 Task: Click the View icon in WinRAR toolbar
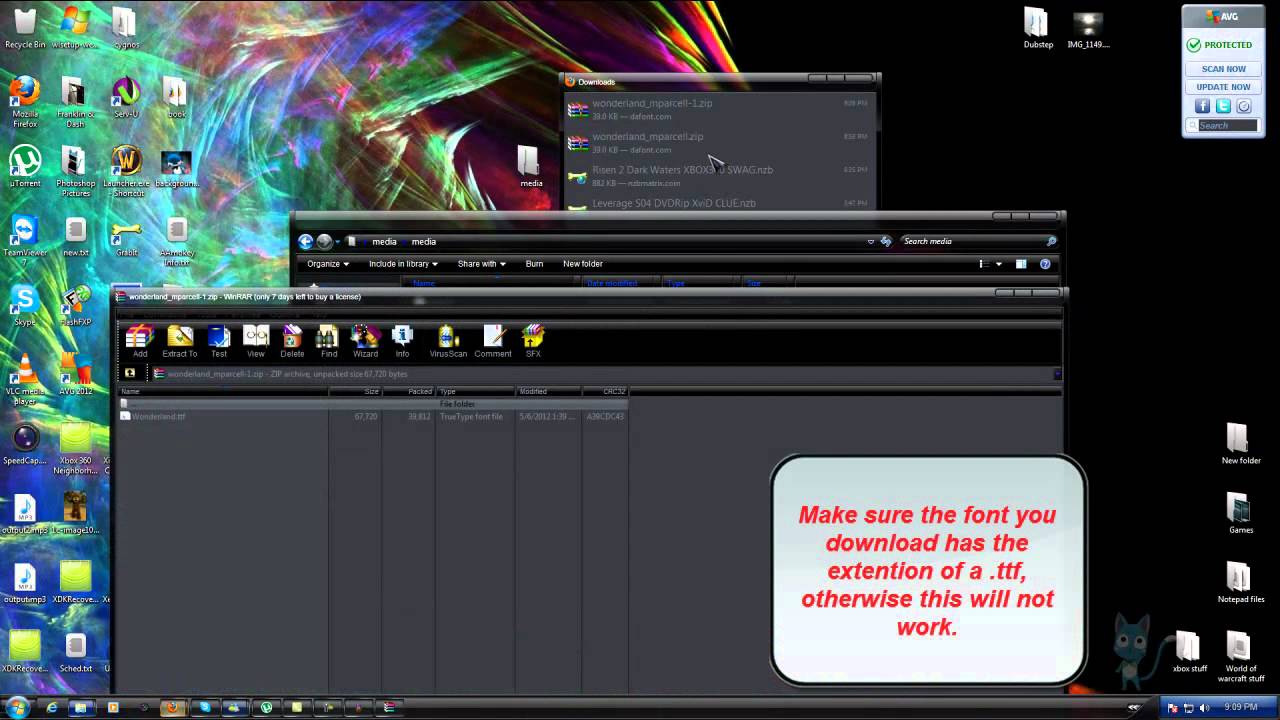[256, 341]
